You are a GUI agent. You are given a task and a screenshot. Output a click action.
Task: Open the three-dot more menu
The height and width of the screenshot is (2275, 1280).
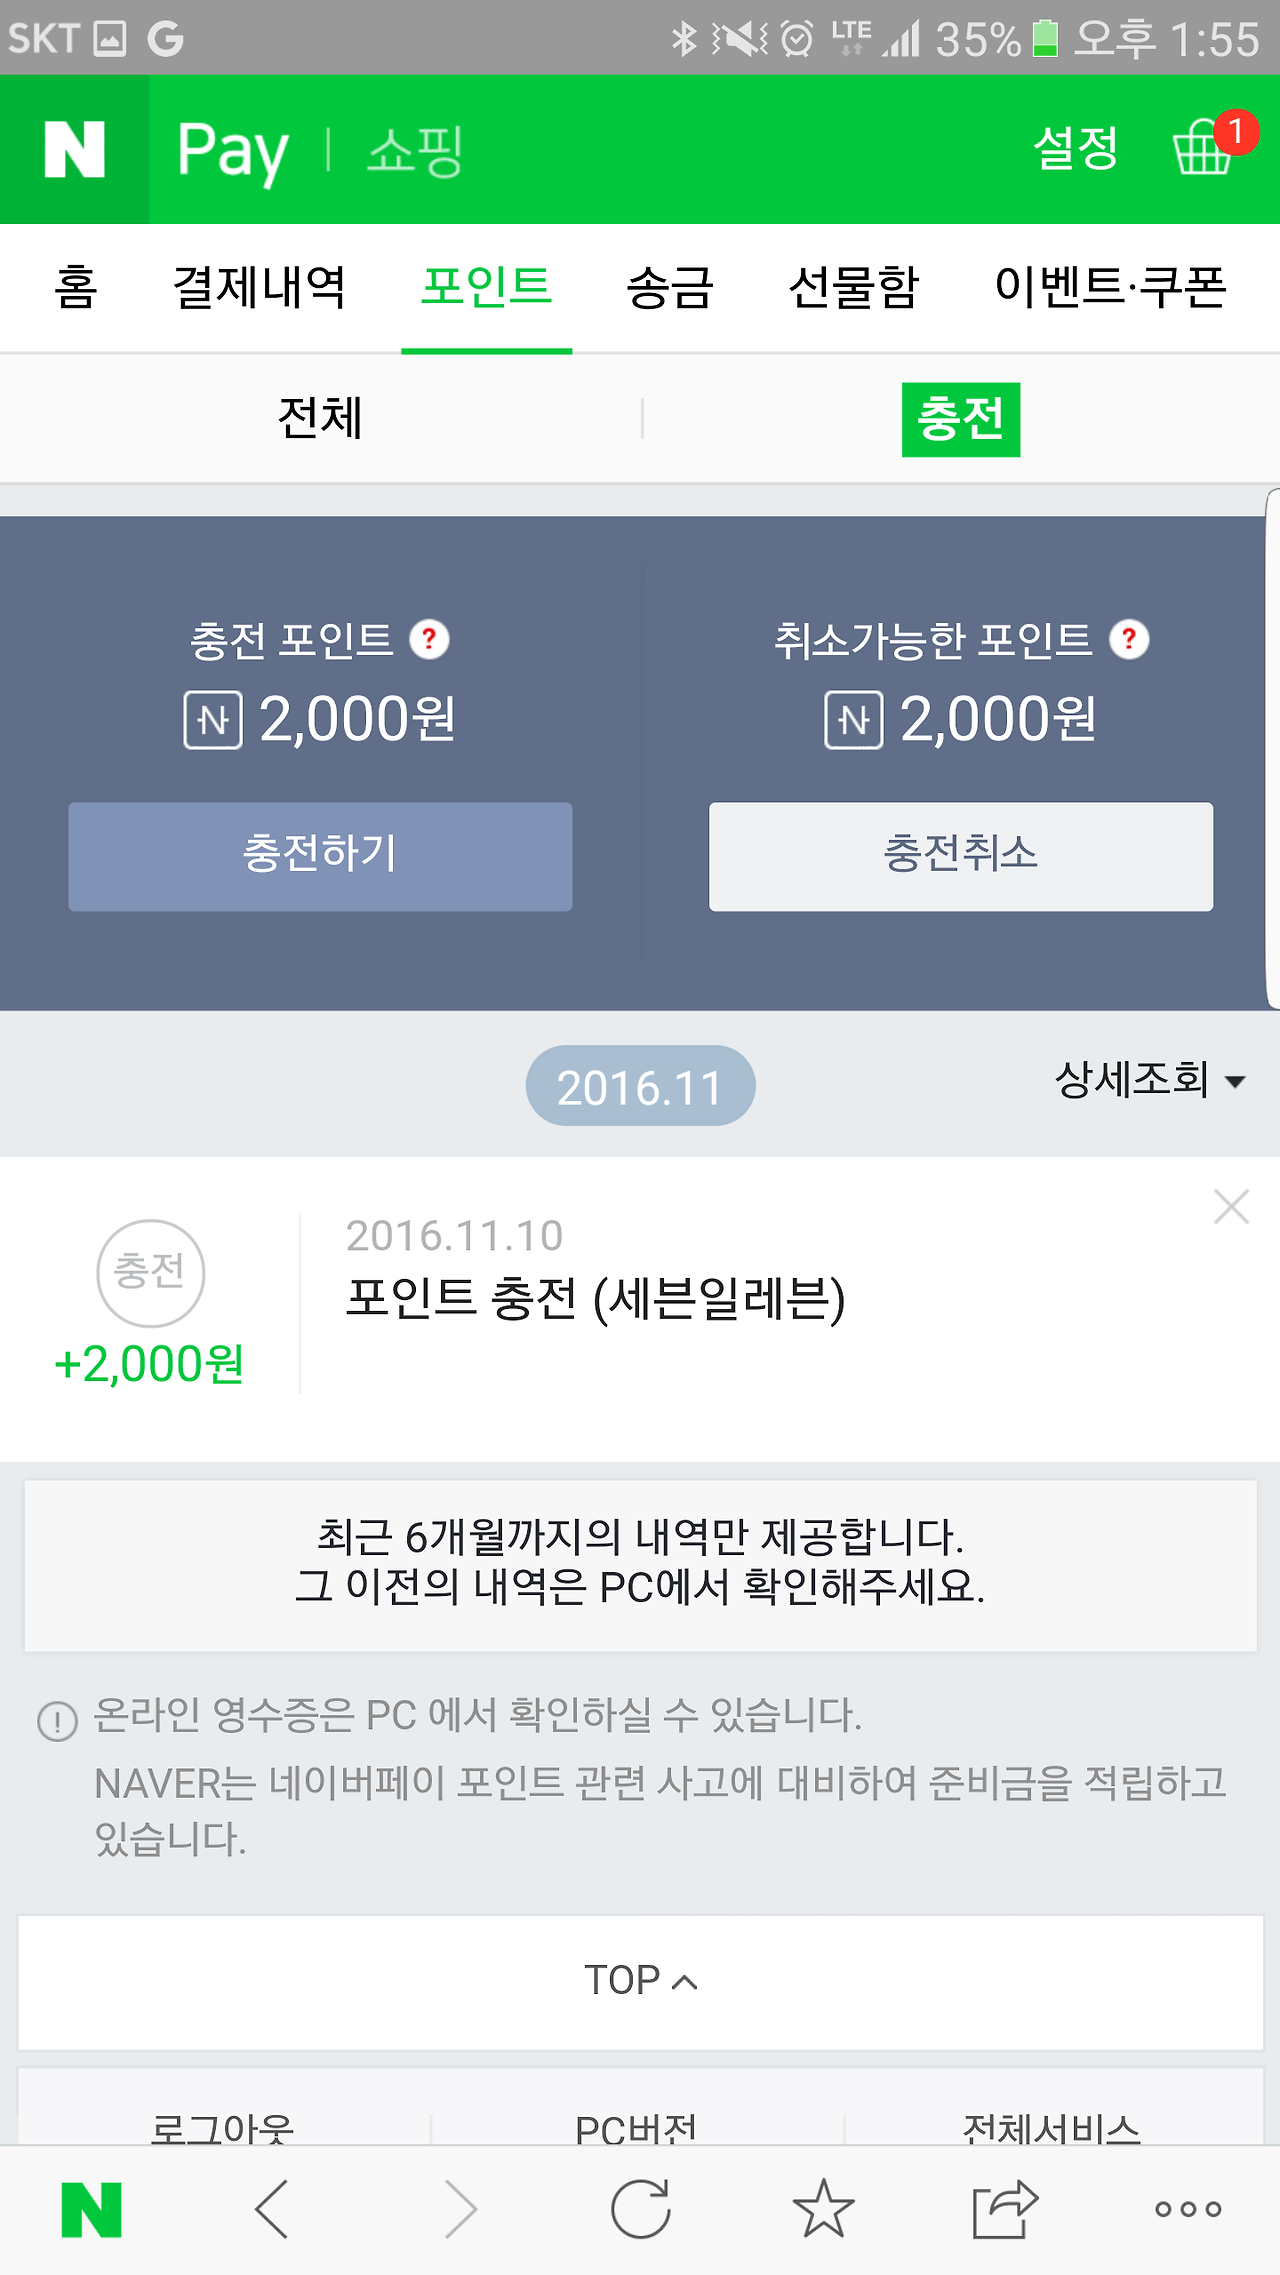[x=1188, y=2209]
